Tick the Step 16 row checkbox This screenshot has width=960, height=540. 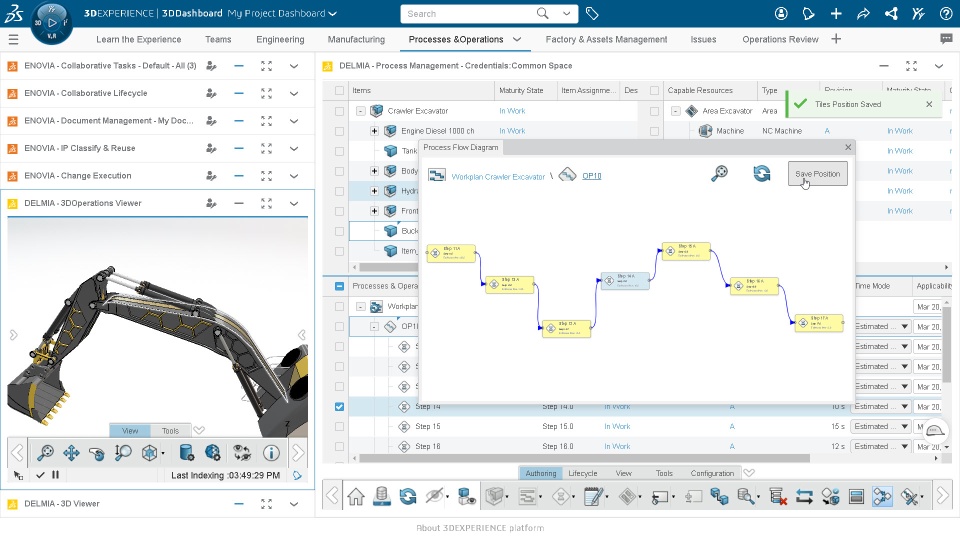(339, 446)
